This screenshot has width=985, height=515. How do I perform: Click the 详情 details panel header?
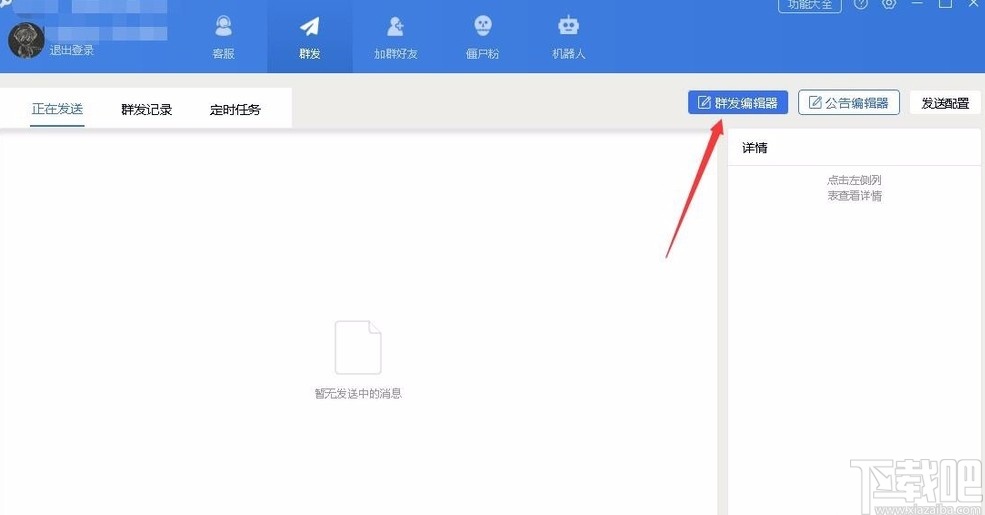[754, 148]
